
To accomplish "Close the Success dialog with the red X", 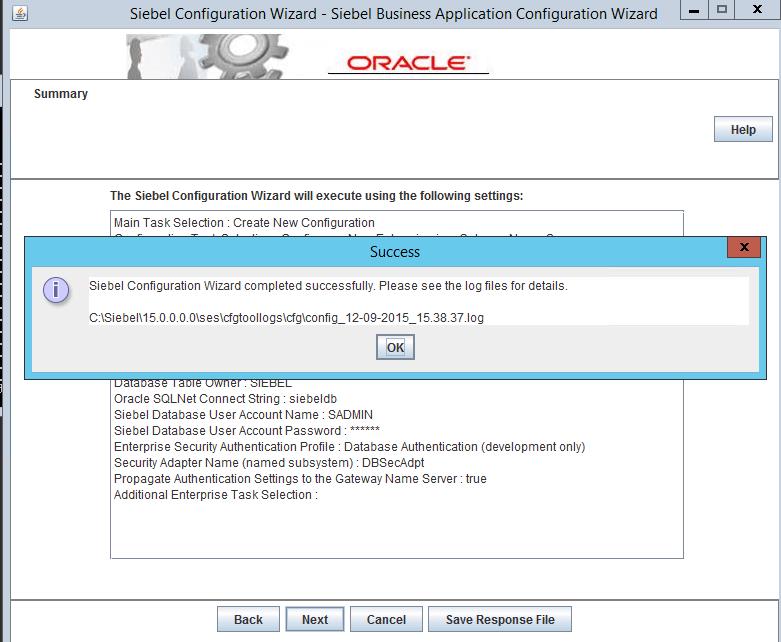I will [x=741, y=248].
